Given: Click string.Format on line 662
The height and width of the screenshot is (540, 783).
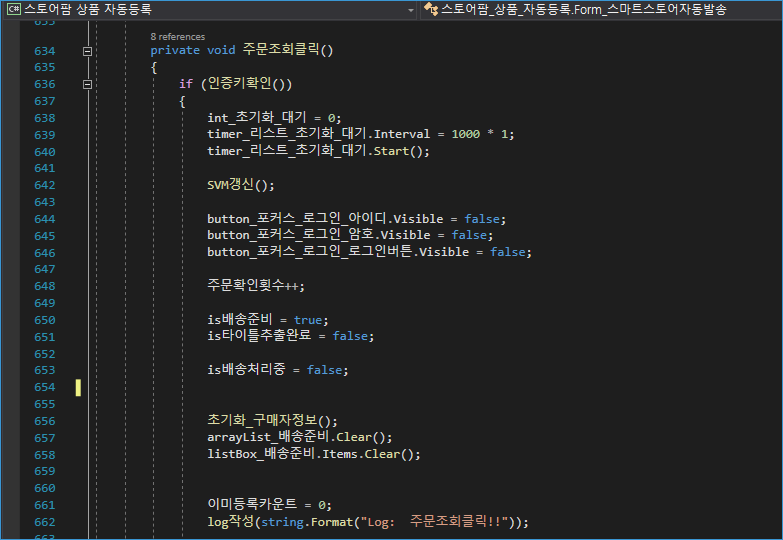Looking at the screenshot, I should click(x=307, y=522).
